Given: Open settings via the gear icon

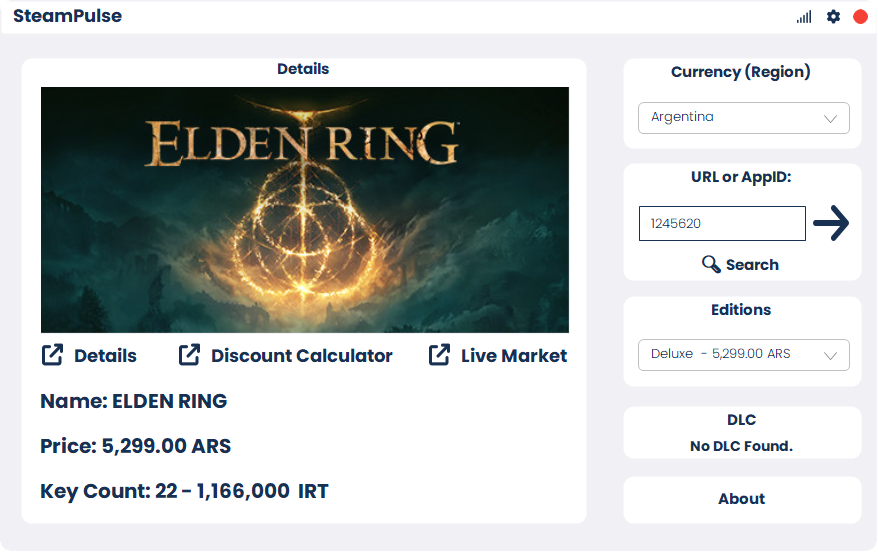Looking at the screenshot, I should (x=833, y=17).
